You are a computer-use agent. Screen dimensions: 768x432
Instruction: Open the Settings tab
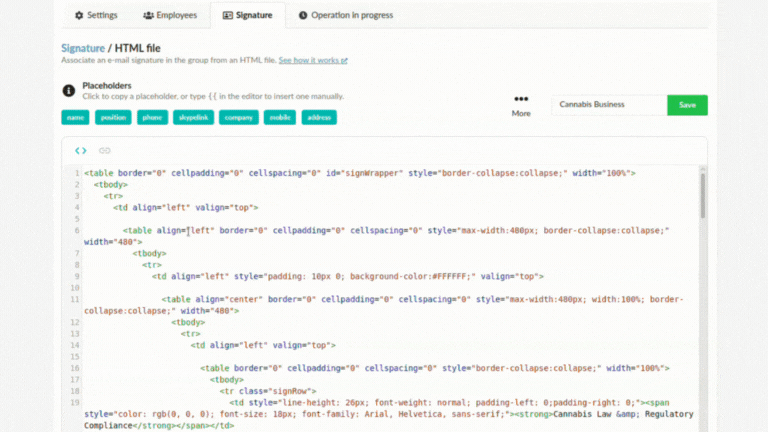(x=96, y=15)
